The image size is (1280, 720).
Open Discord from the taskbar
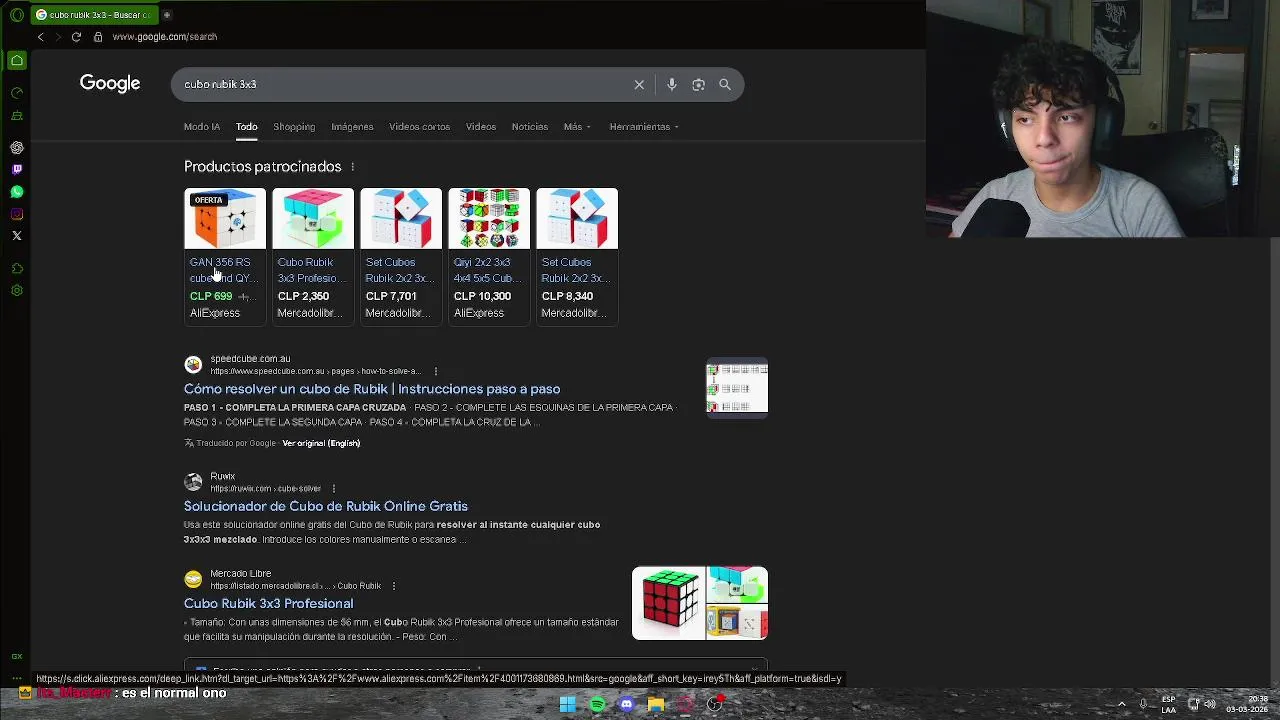click(626, 705)
